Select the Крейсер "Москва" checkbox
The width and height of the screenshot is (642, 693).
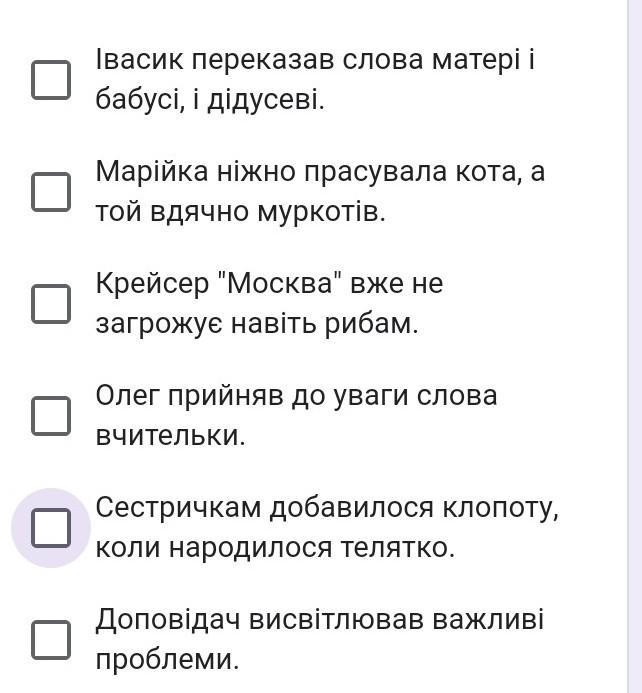point(51,303)
